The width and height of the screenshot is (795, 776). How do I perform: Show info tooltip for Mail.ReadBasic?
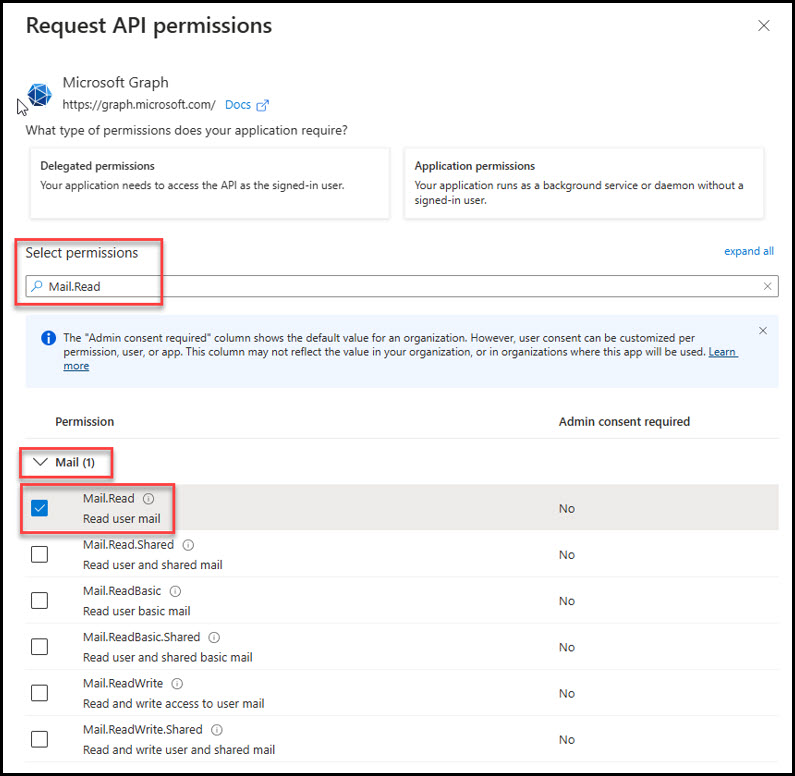175,591
